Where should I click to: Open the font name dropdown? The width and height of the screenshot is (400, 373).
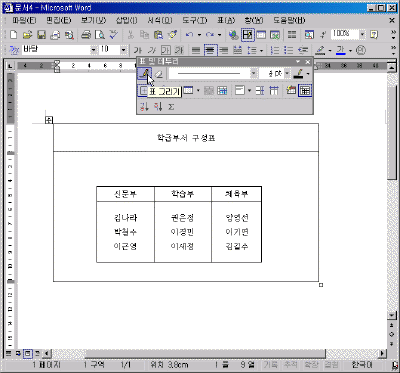click(x=93, y=50)
